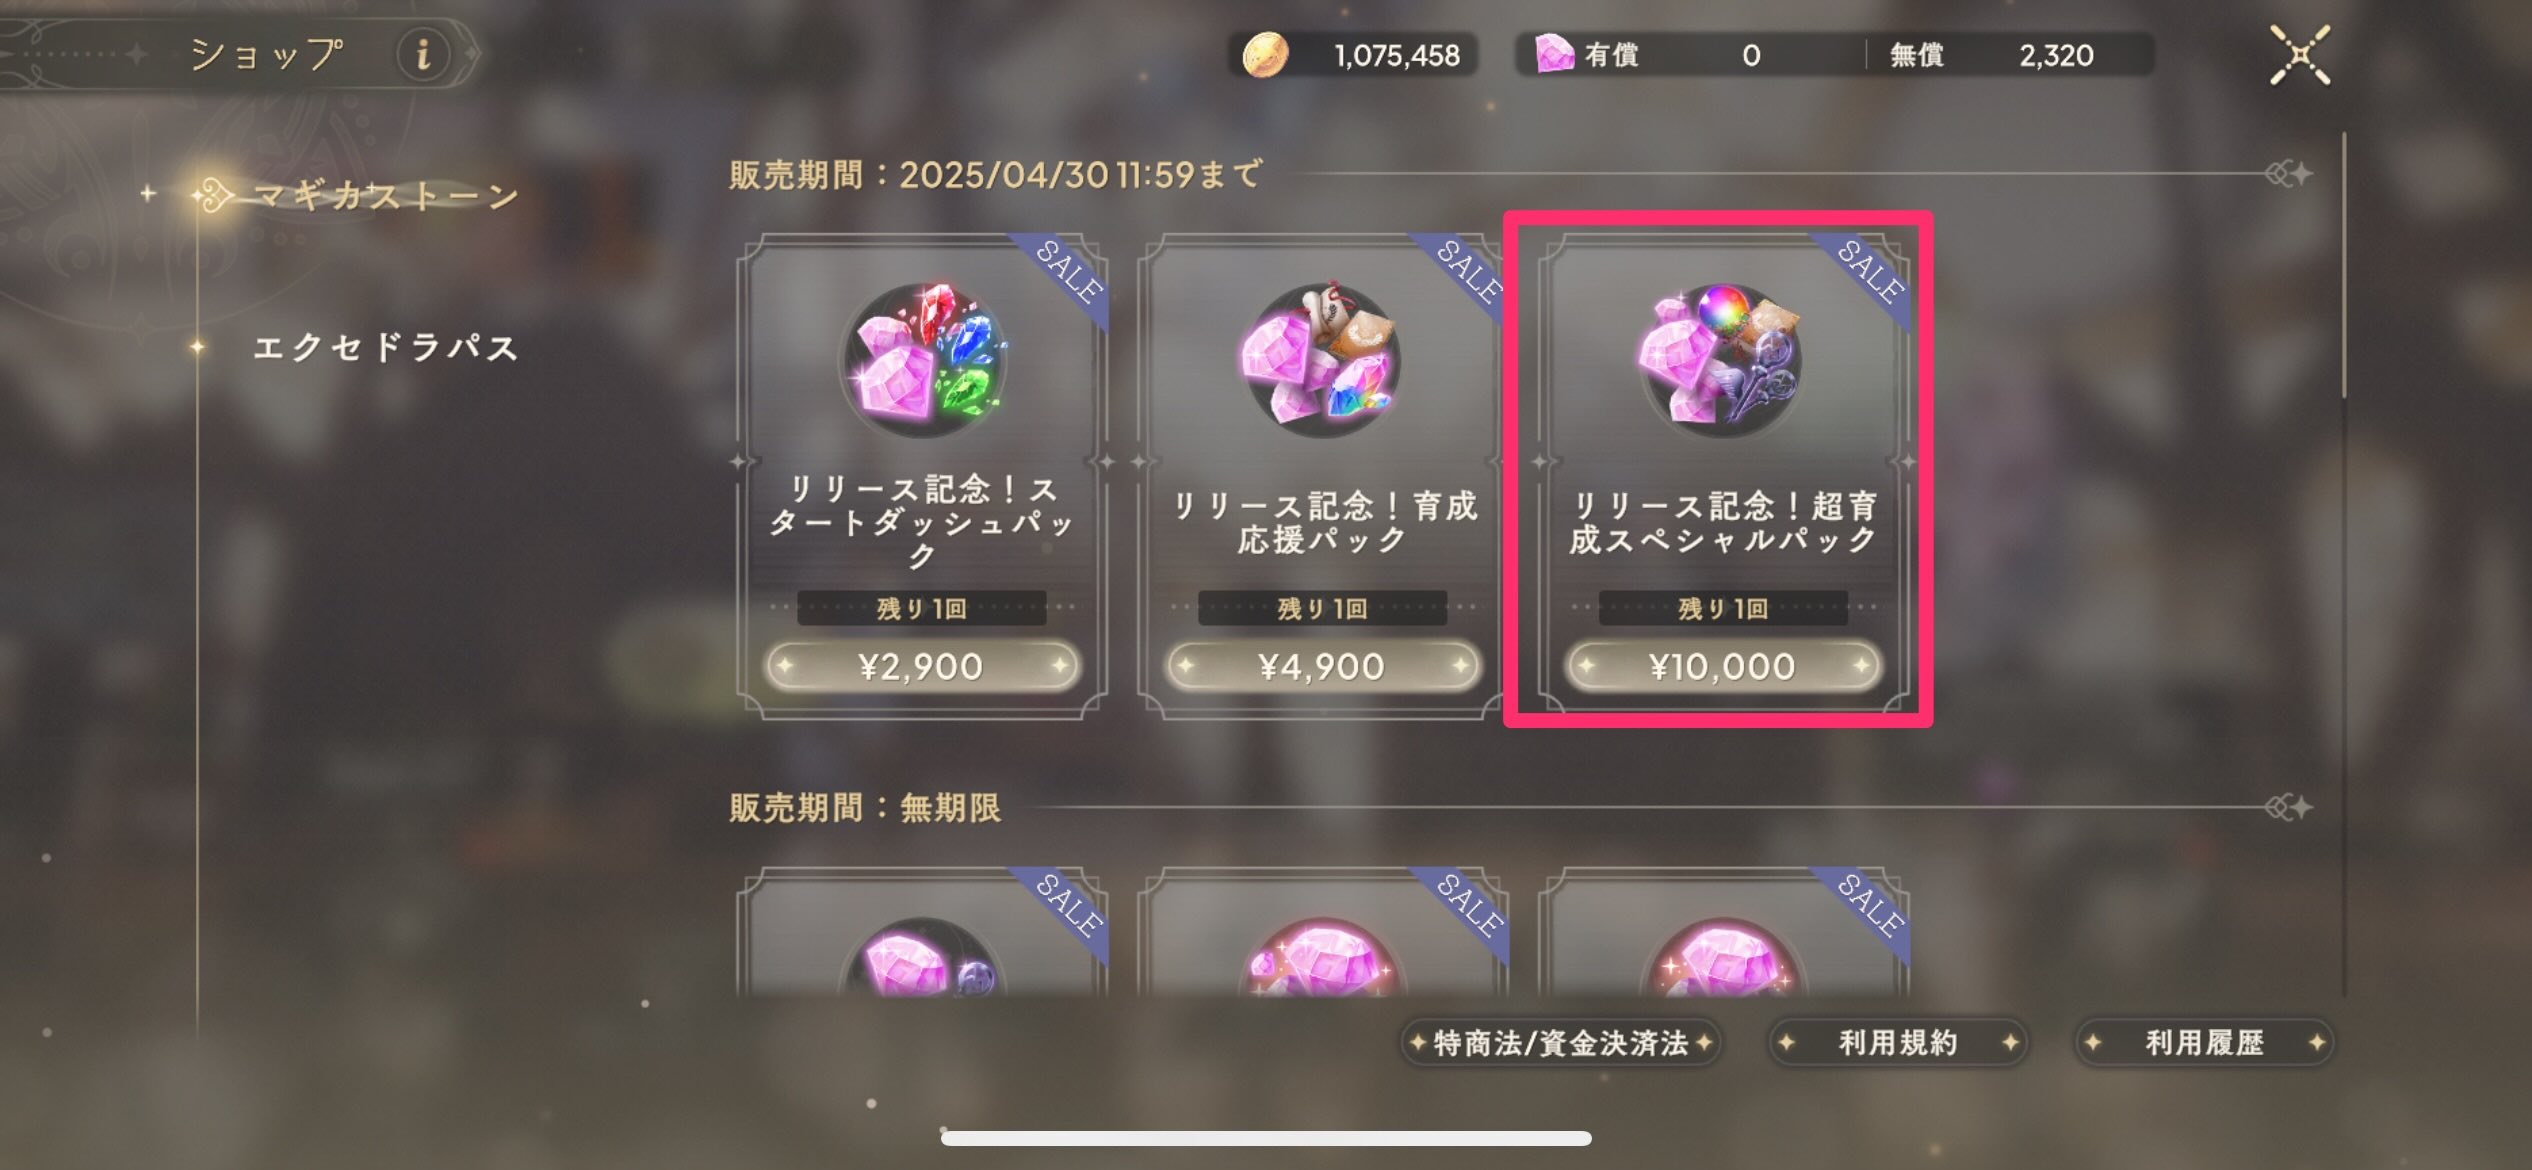Switch to the エクセドラパス tab

[386, 347]
